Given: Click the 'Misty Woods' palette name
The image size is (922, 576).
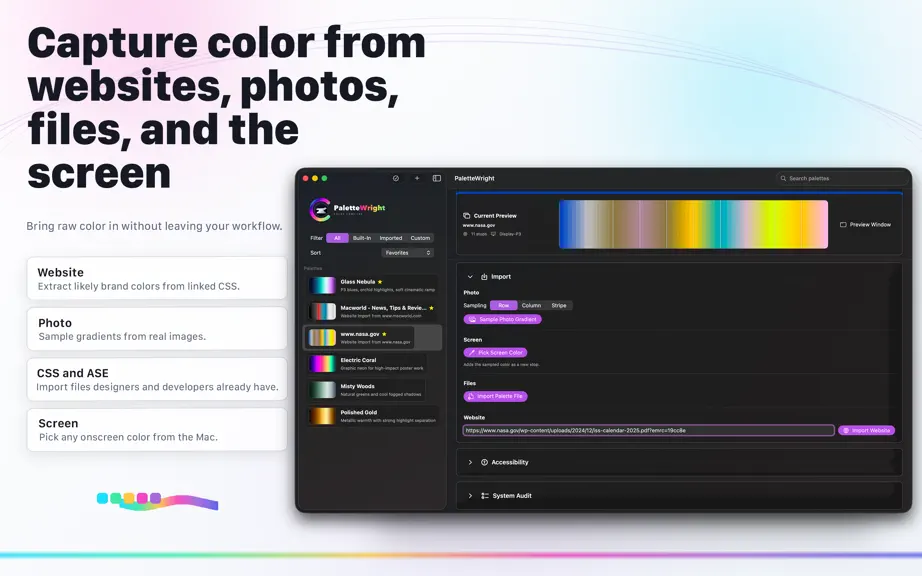Looking at the screenshot, I should (358, 386).
